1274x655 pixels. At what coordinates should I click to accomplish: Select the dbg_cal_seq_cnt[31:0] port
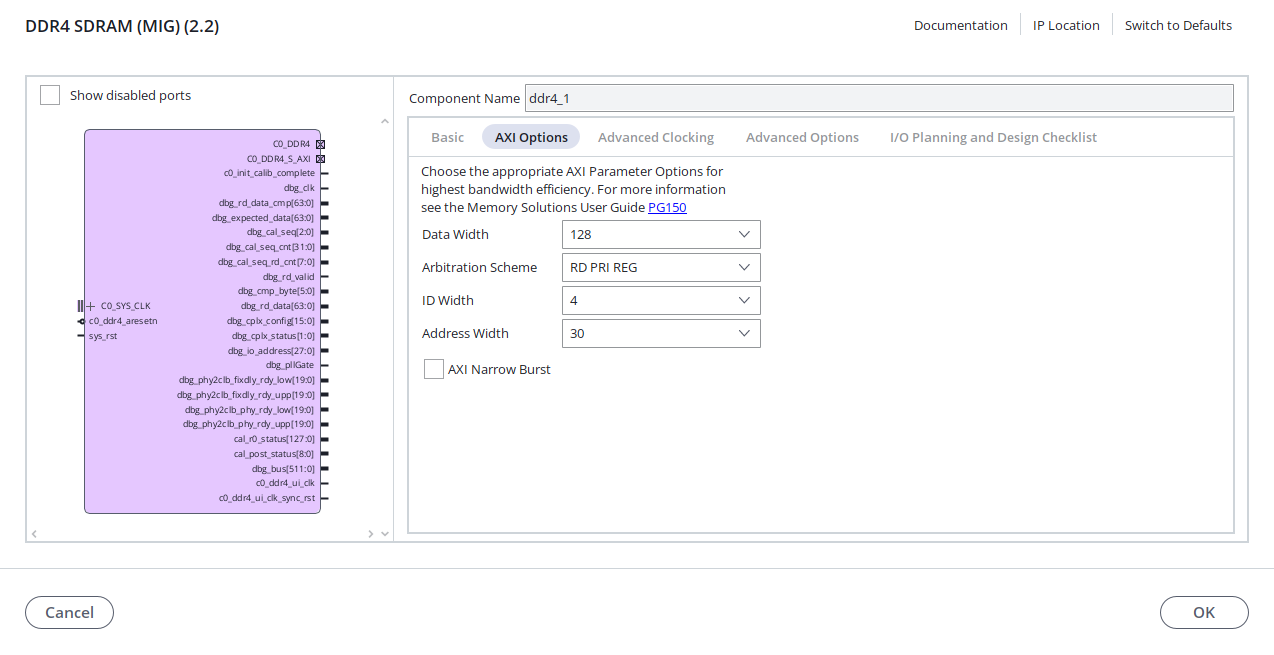pyautogui.click(x=270, y=247)
